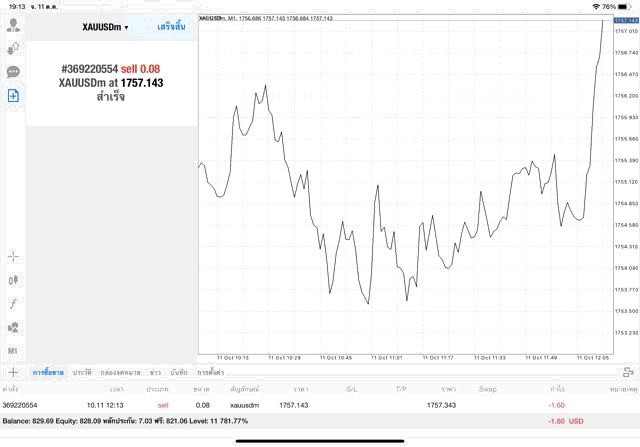Open the indicators function icon
Viewport: 640px width, 447px height.
pyautogui.click(x=14, y=303)
